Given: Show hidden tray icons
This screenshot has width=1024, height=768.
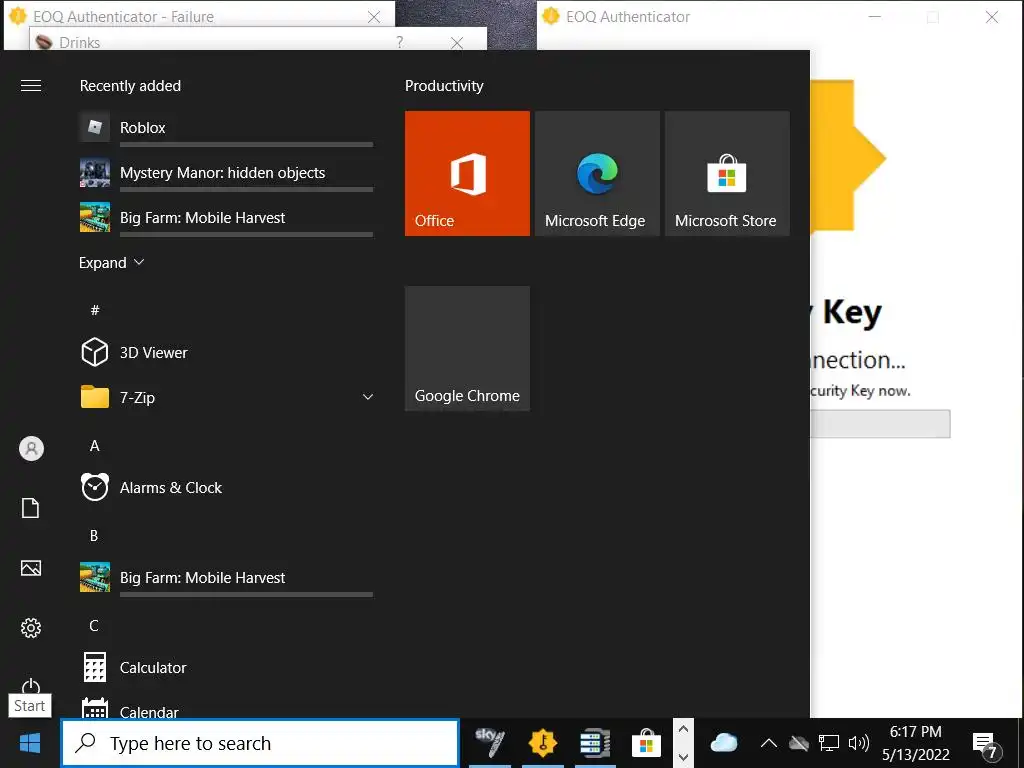Looking at the screenshot, I should 769,743.
